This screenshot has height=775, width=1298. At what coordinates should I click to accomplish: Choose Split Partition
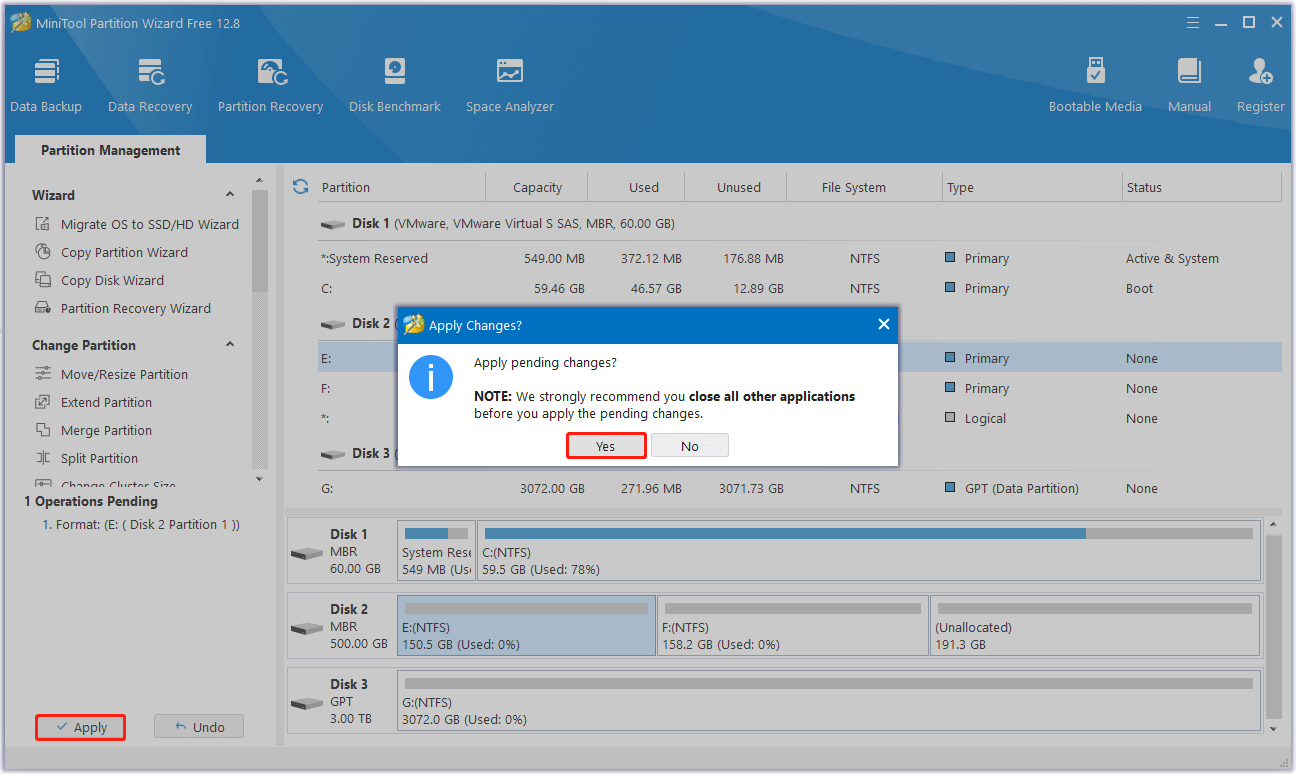tap(99, 458)
